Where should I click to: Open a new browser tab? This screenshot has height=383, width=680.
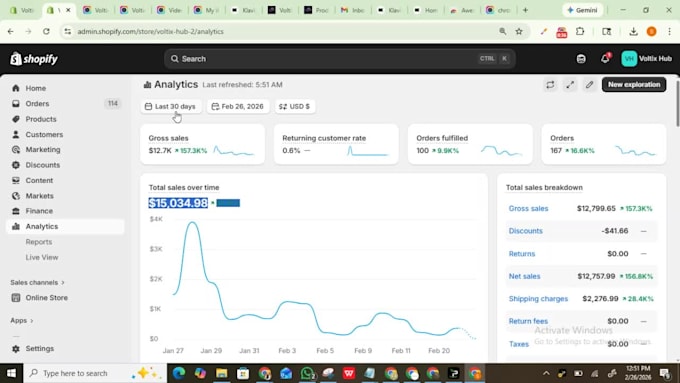[x=525, y=10]
